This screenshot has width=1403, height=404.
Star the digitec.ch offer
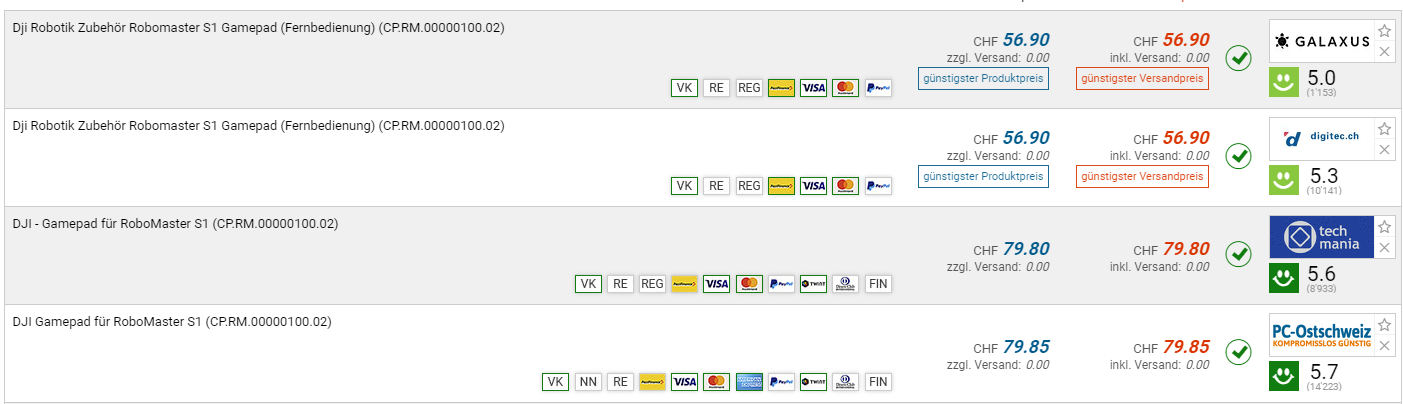pos(1384,129)
